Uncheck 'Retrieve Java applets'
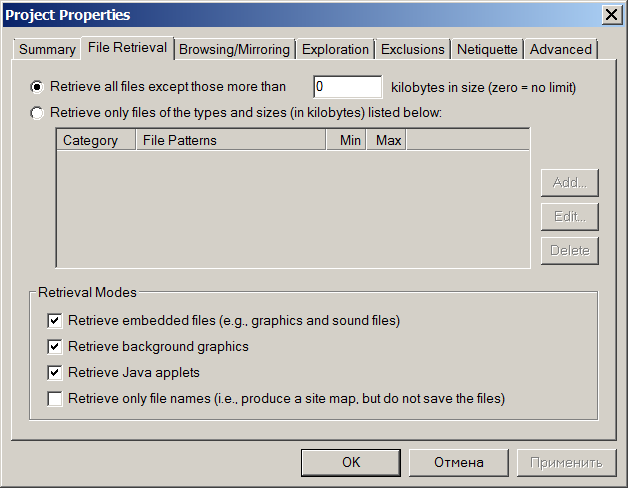 [54, 373]
